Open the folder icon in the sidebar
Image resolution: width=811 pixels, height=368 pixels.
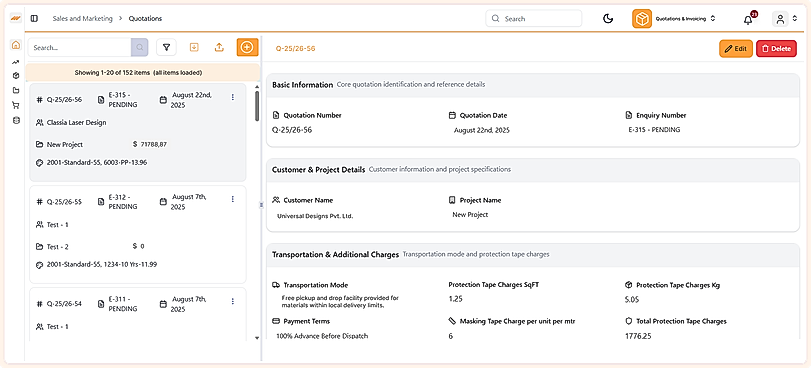[x=16, y=90]
